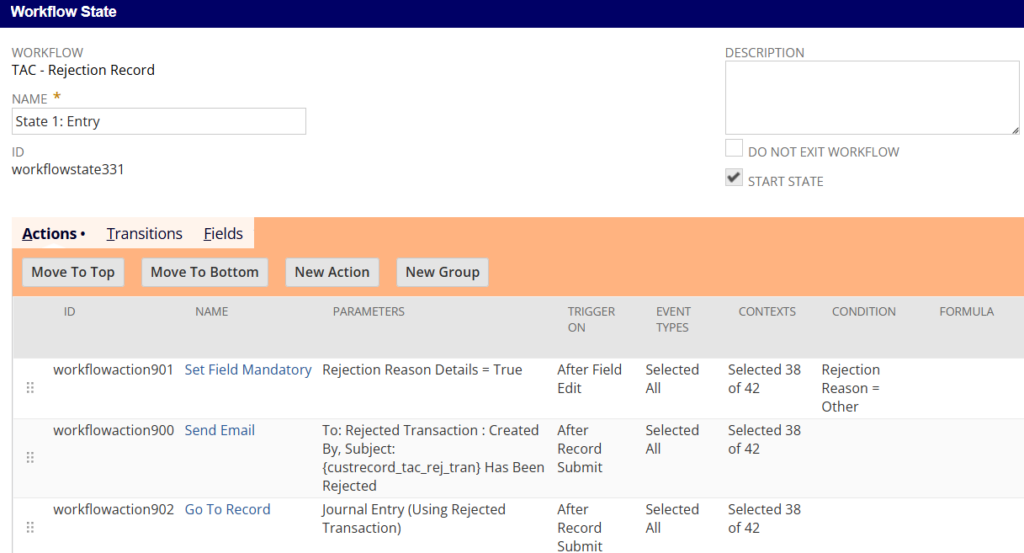Open the Set Field Mandatory action link
Image resolution: width=1024 pixels, height=553 pixels.
click(248, 370)
